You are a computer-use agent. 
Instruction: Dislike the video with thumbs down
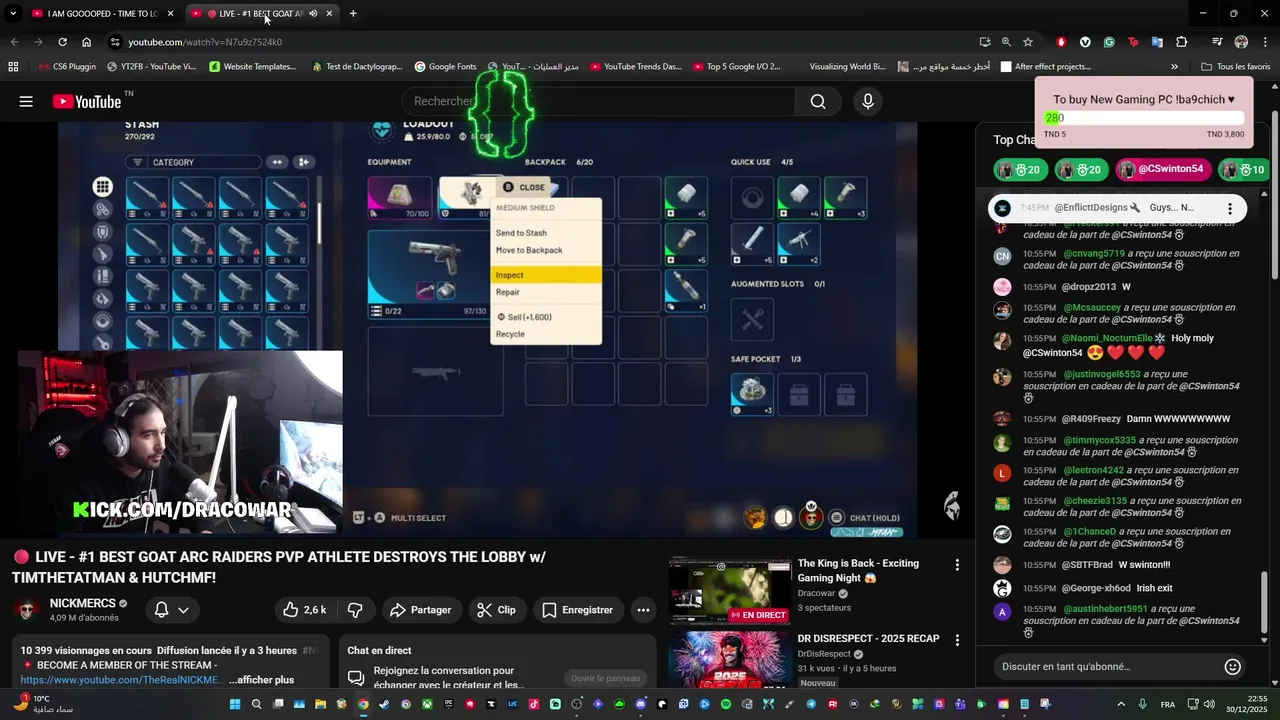(355, 610)
